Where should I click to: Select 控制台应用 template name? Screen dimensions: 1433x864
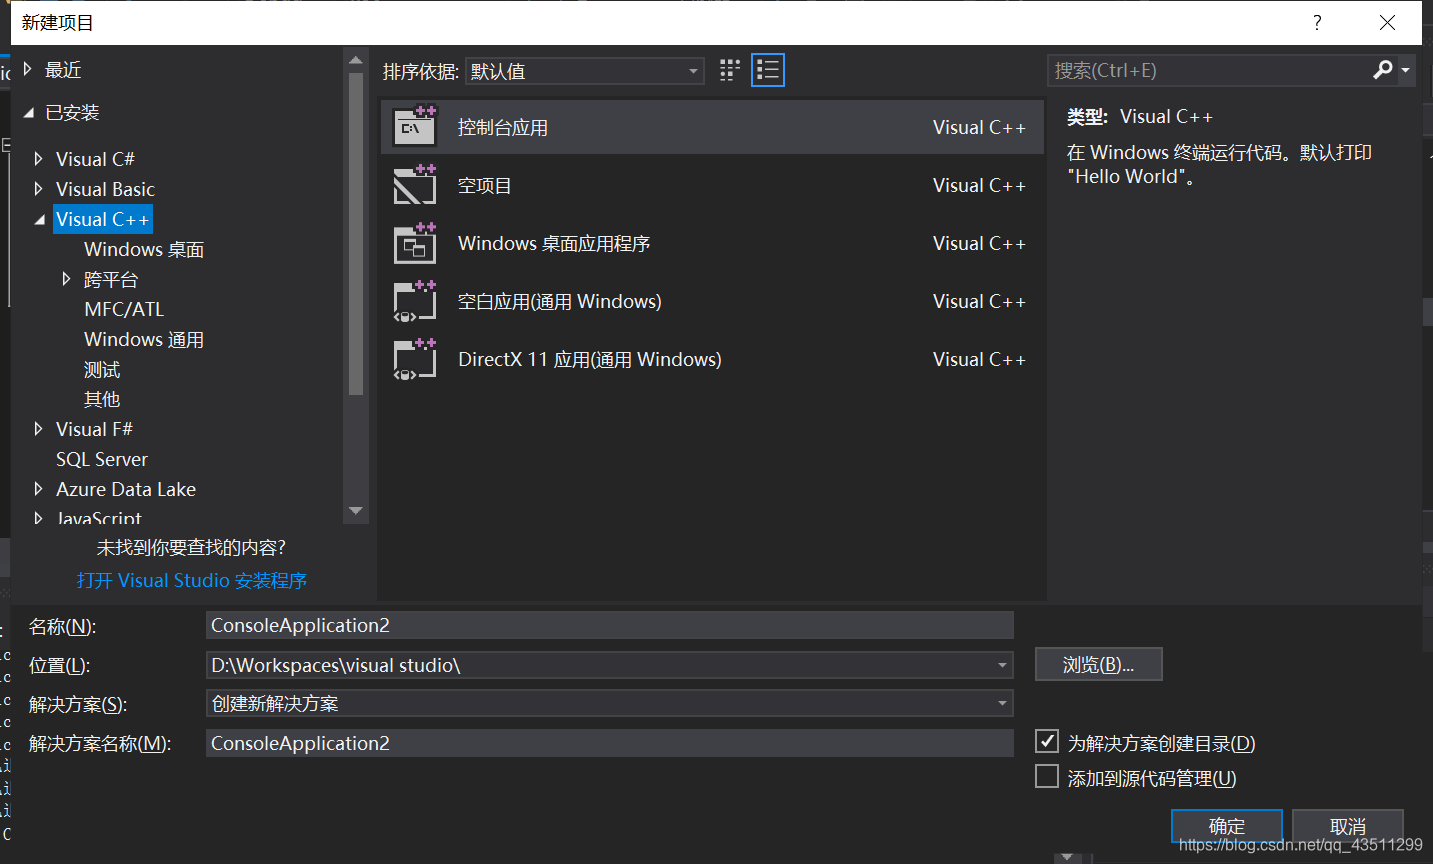click(x=503, y=127)
